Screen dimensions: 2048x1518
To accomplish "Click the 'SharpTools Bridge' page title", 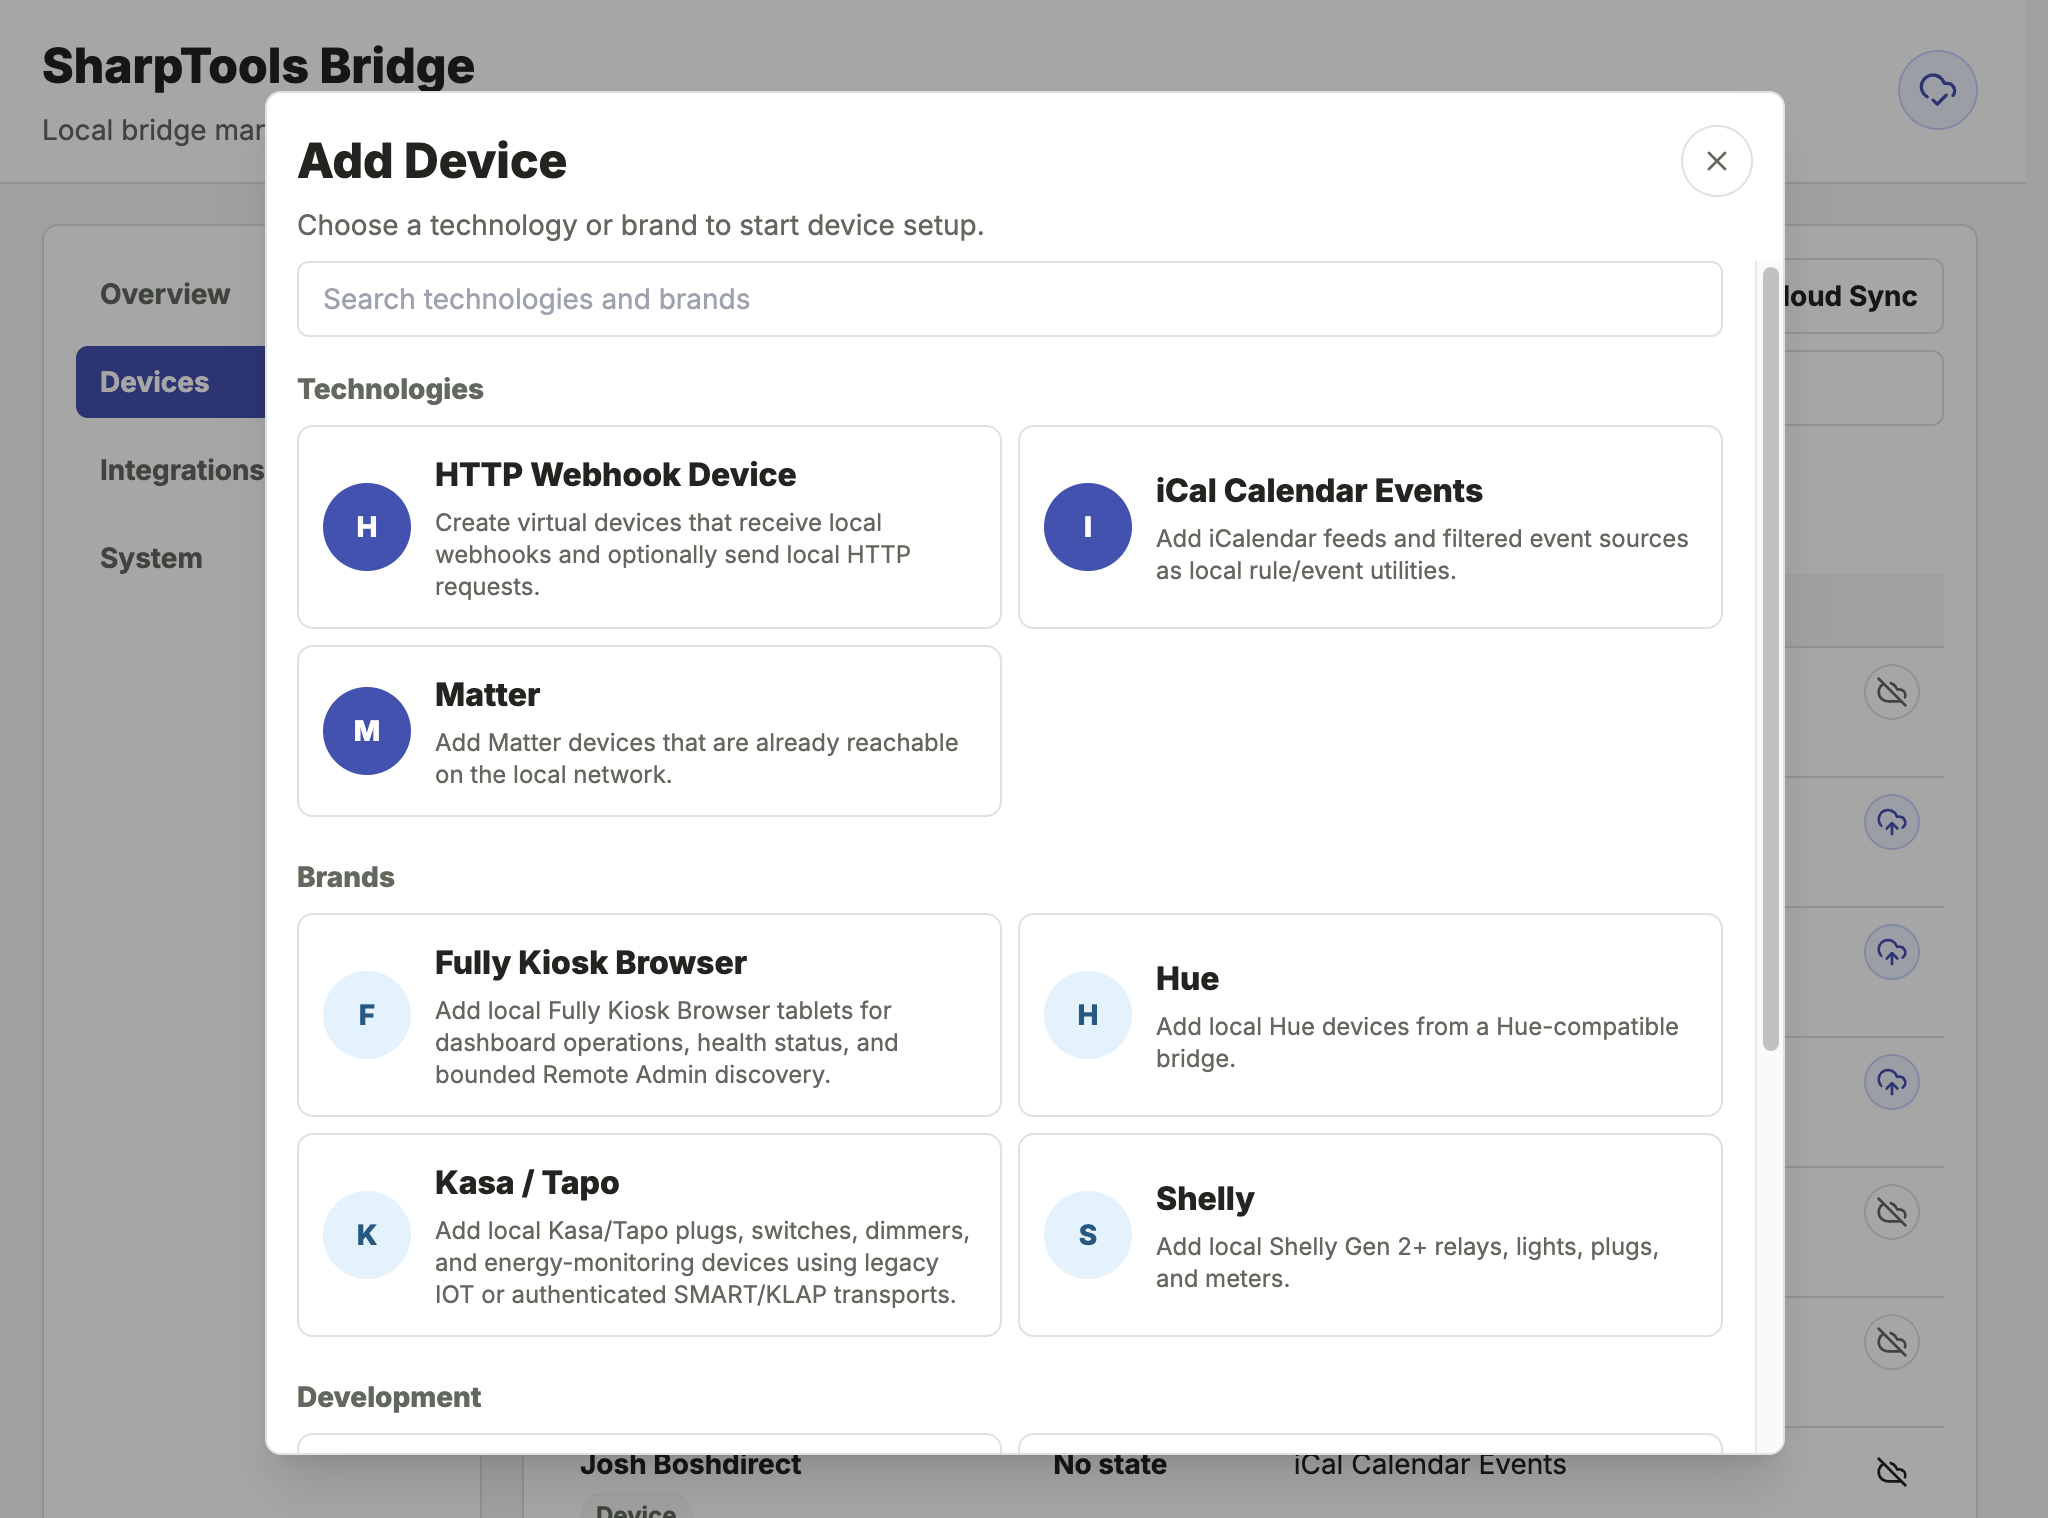I will coord(258,66).
